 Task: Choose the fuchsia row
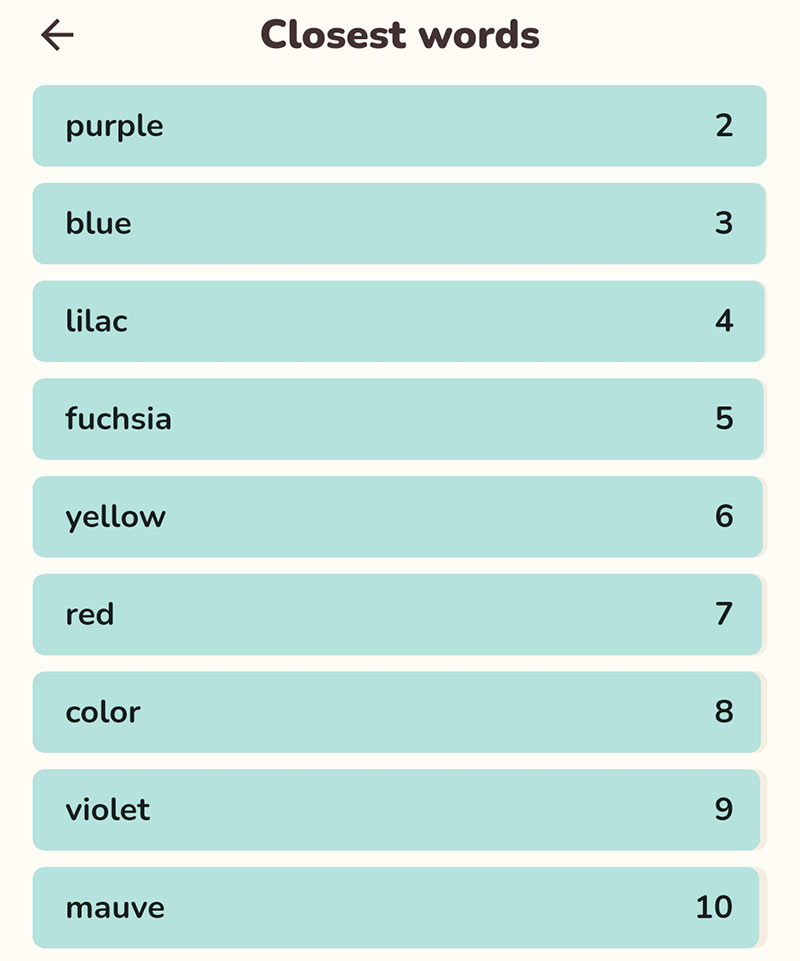point(398,419)
